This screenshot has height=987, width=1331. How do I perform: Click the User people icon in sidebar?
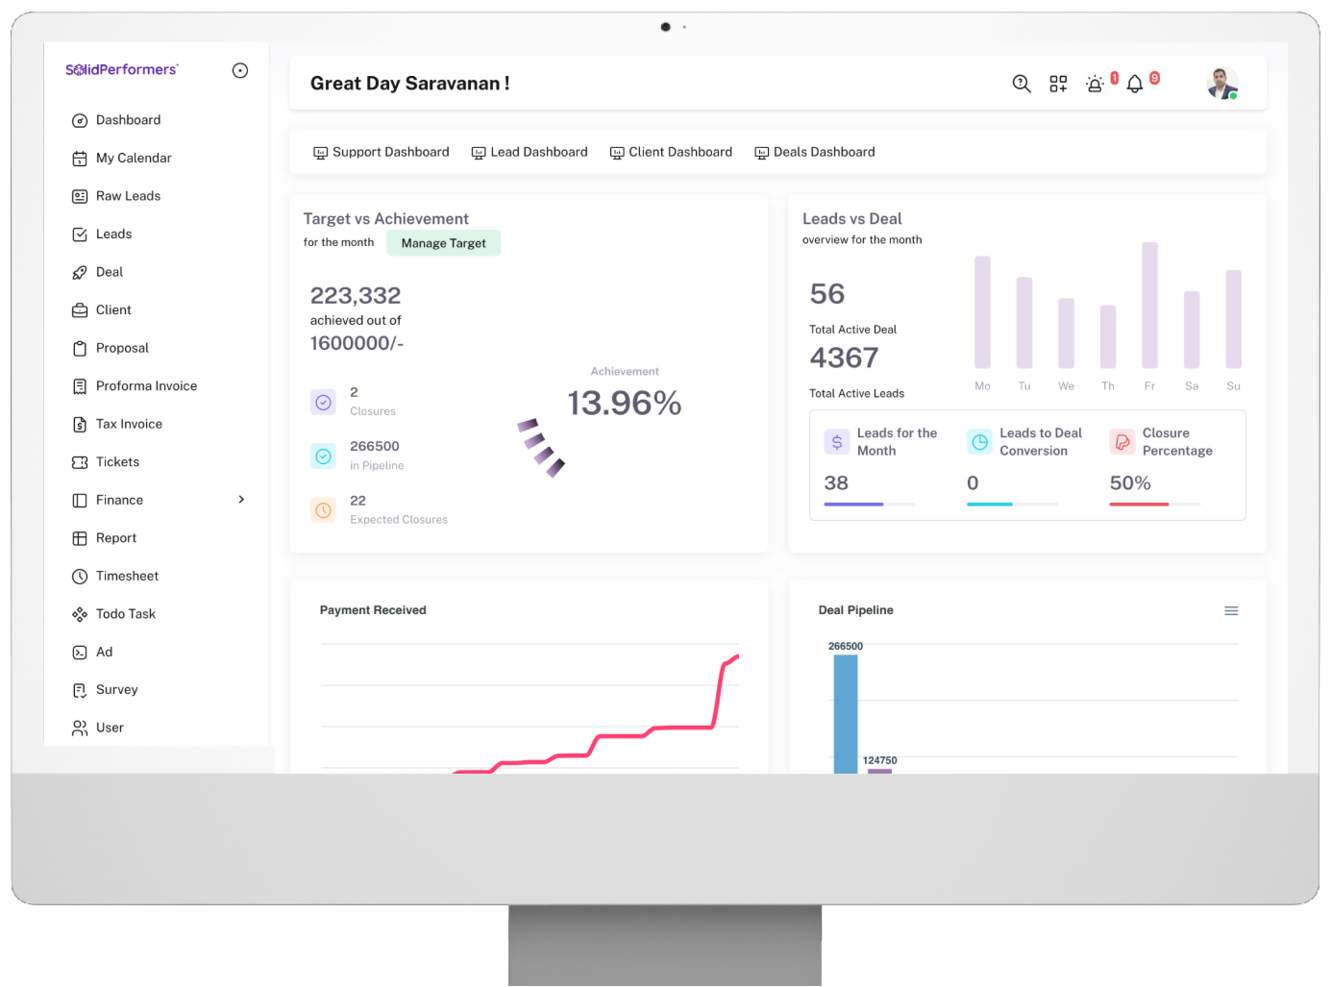[x=80, y=728]
